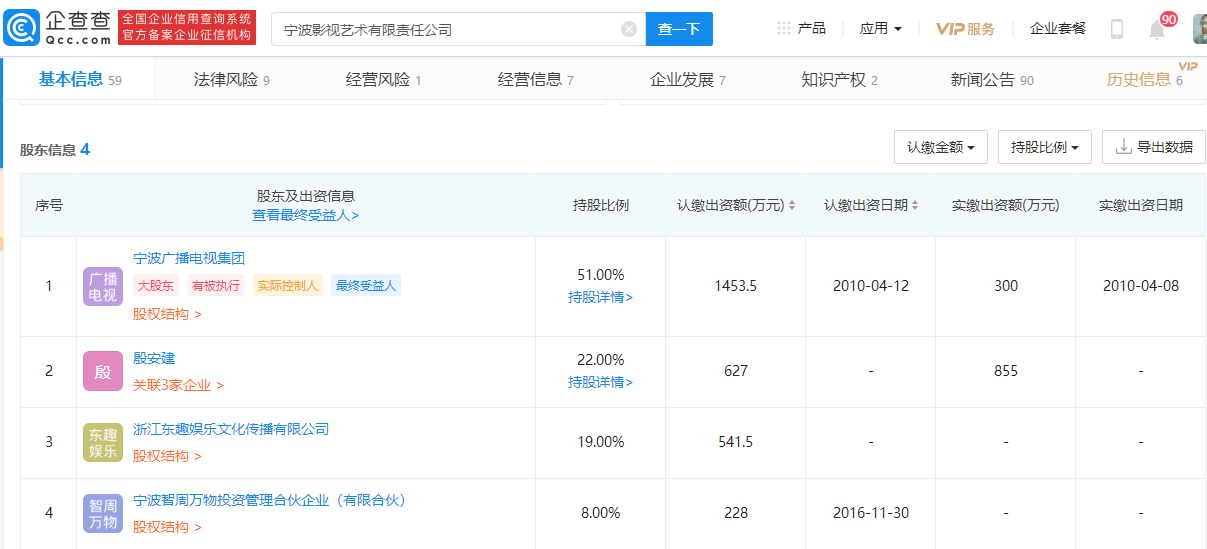The width and height of the screenshot is (1207, 549).
Task: Click the 大股东 tag
Action: (157, 286)
